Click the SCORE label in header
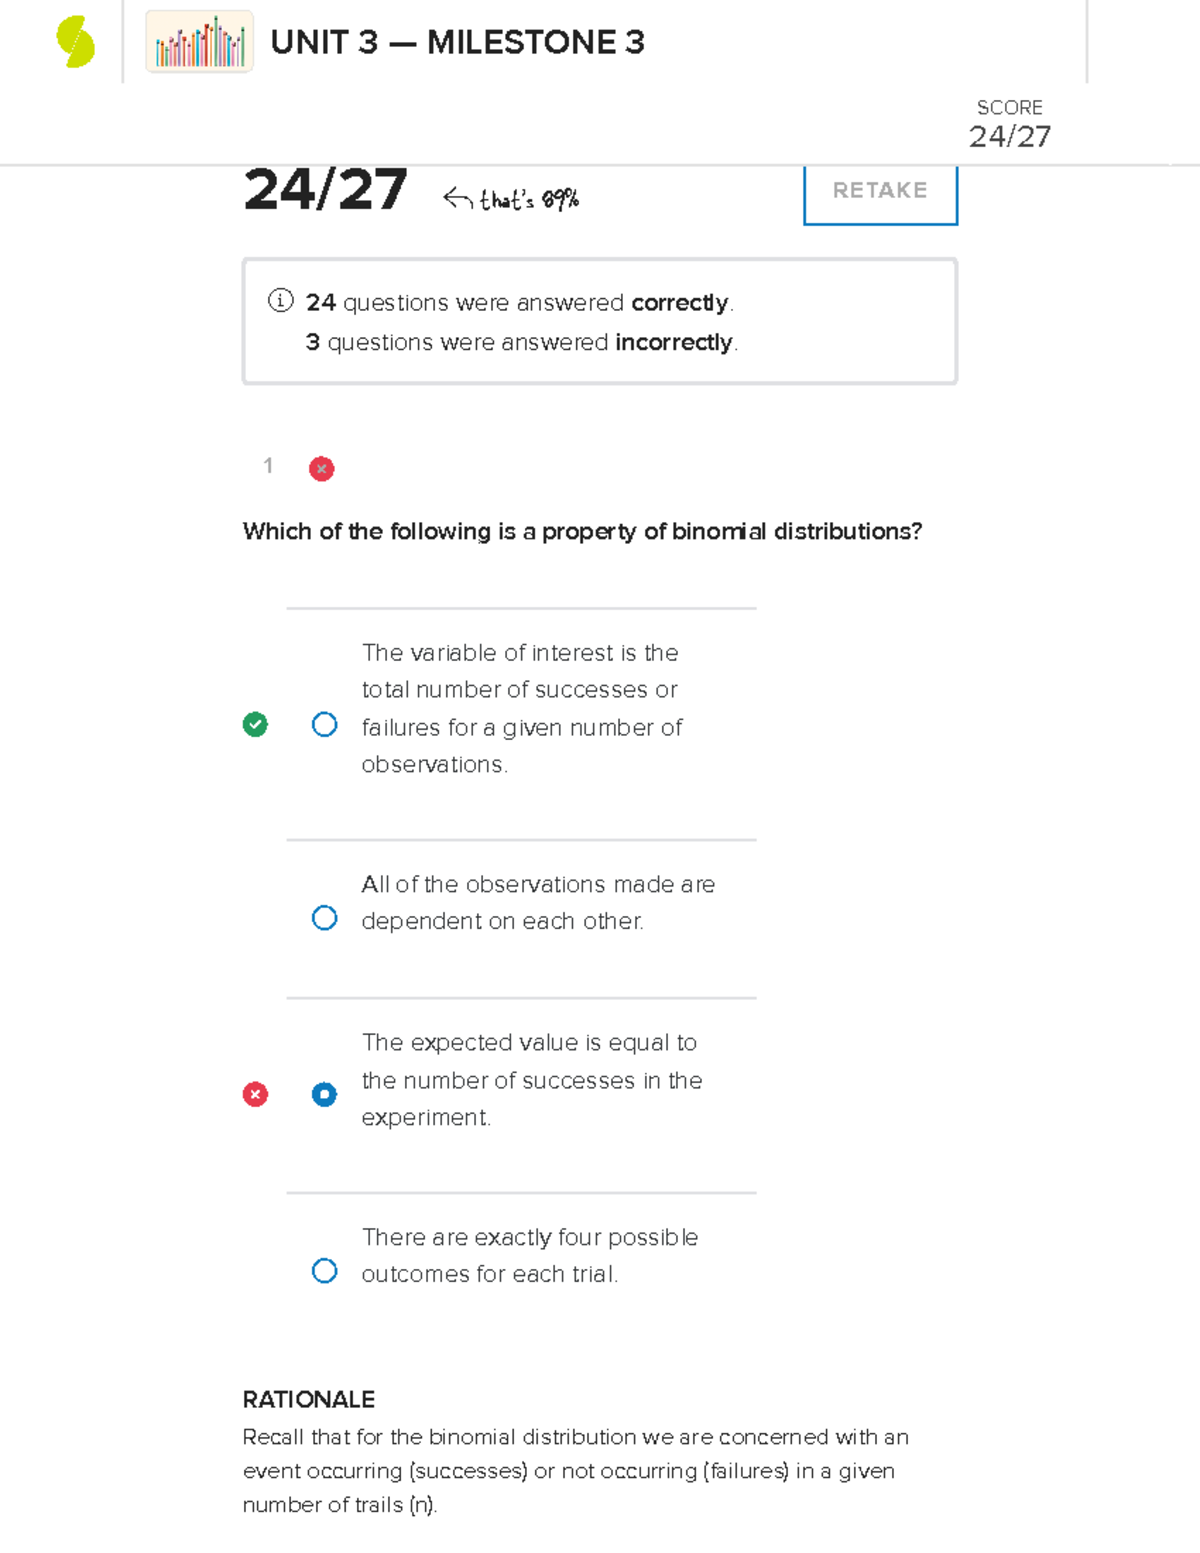Screen dimensions: 1200x1553 [x=1009, y=107]
